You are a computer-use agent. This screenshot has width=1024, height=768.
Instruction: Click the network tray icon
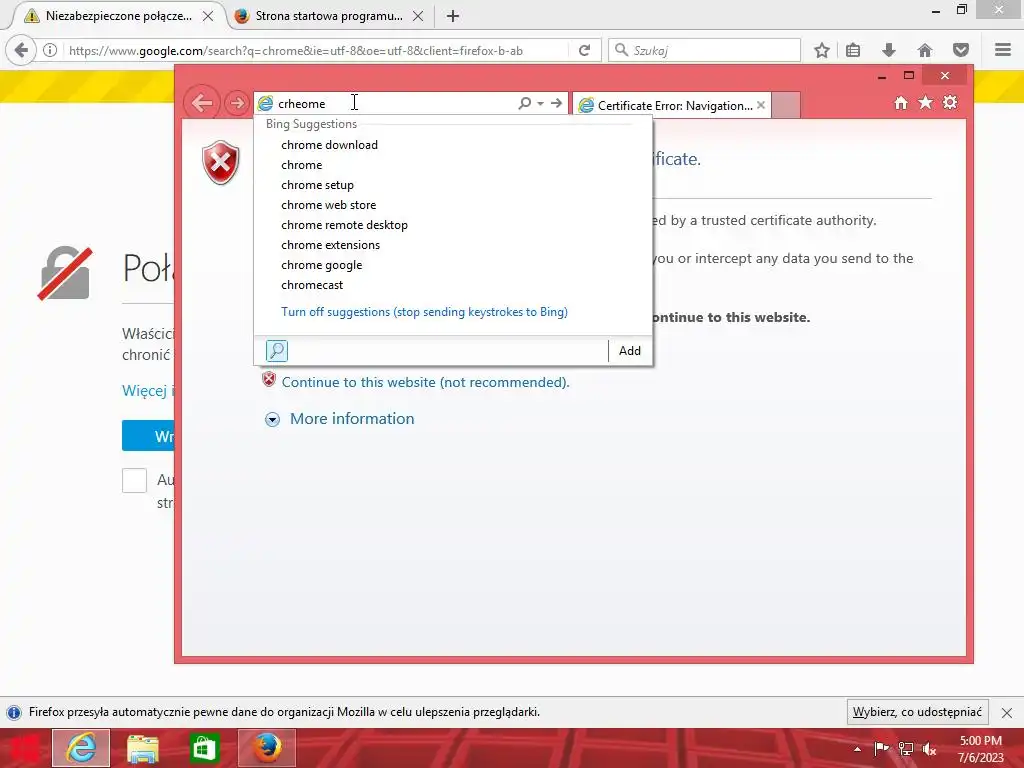[x=906, y=749]
